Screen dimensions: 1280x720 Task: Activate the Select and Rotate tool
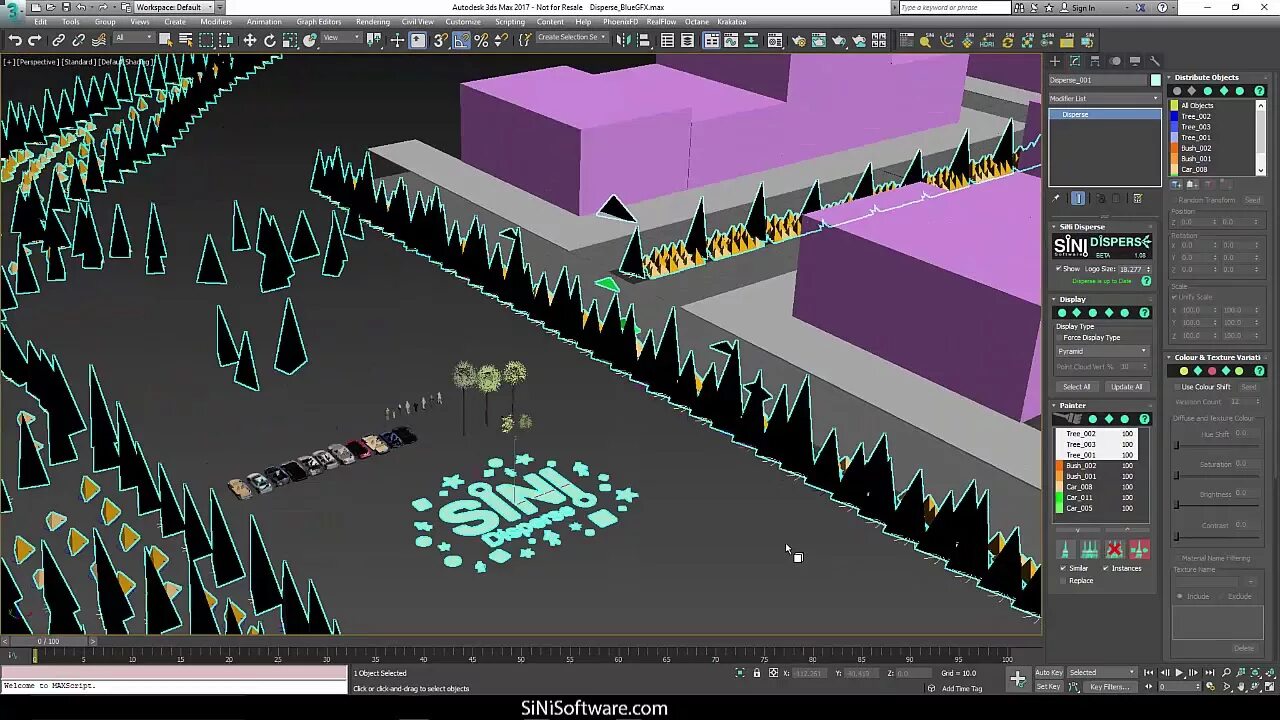(x=269, y=40)
